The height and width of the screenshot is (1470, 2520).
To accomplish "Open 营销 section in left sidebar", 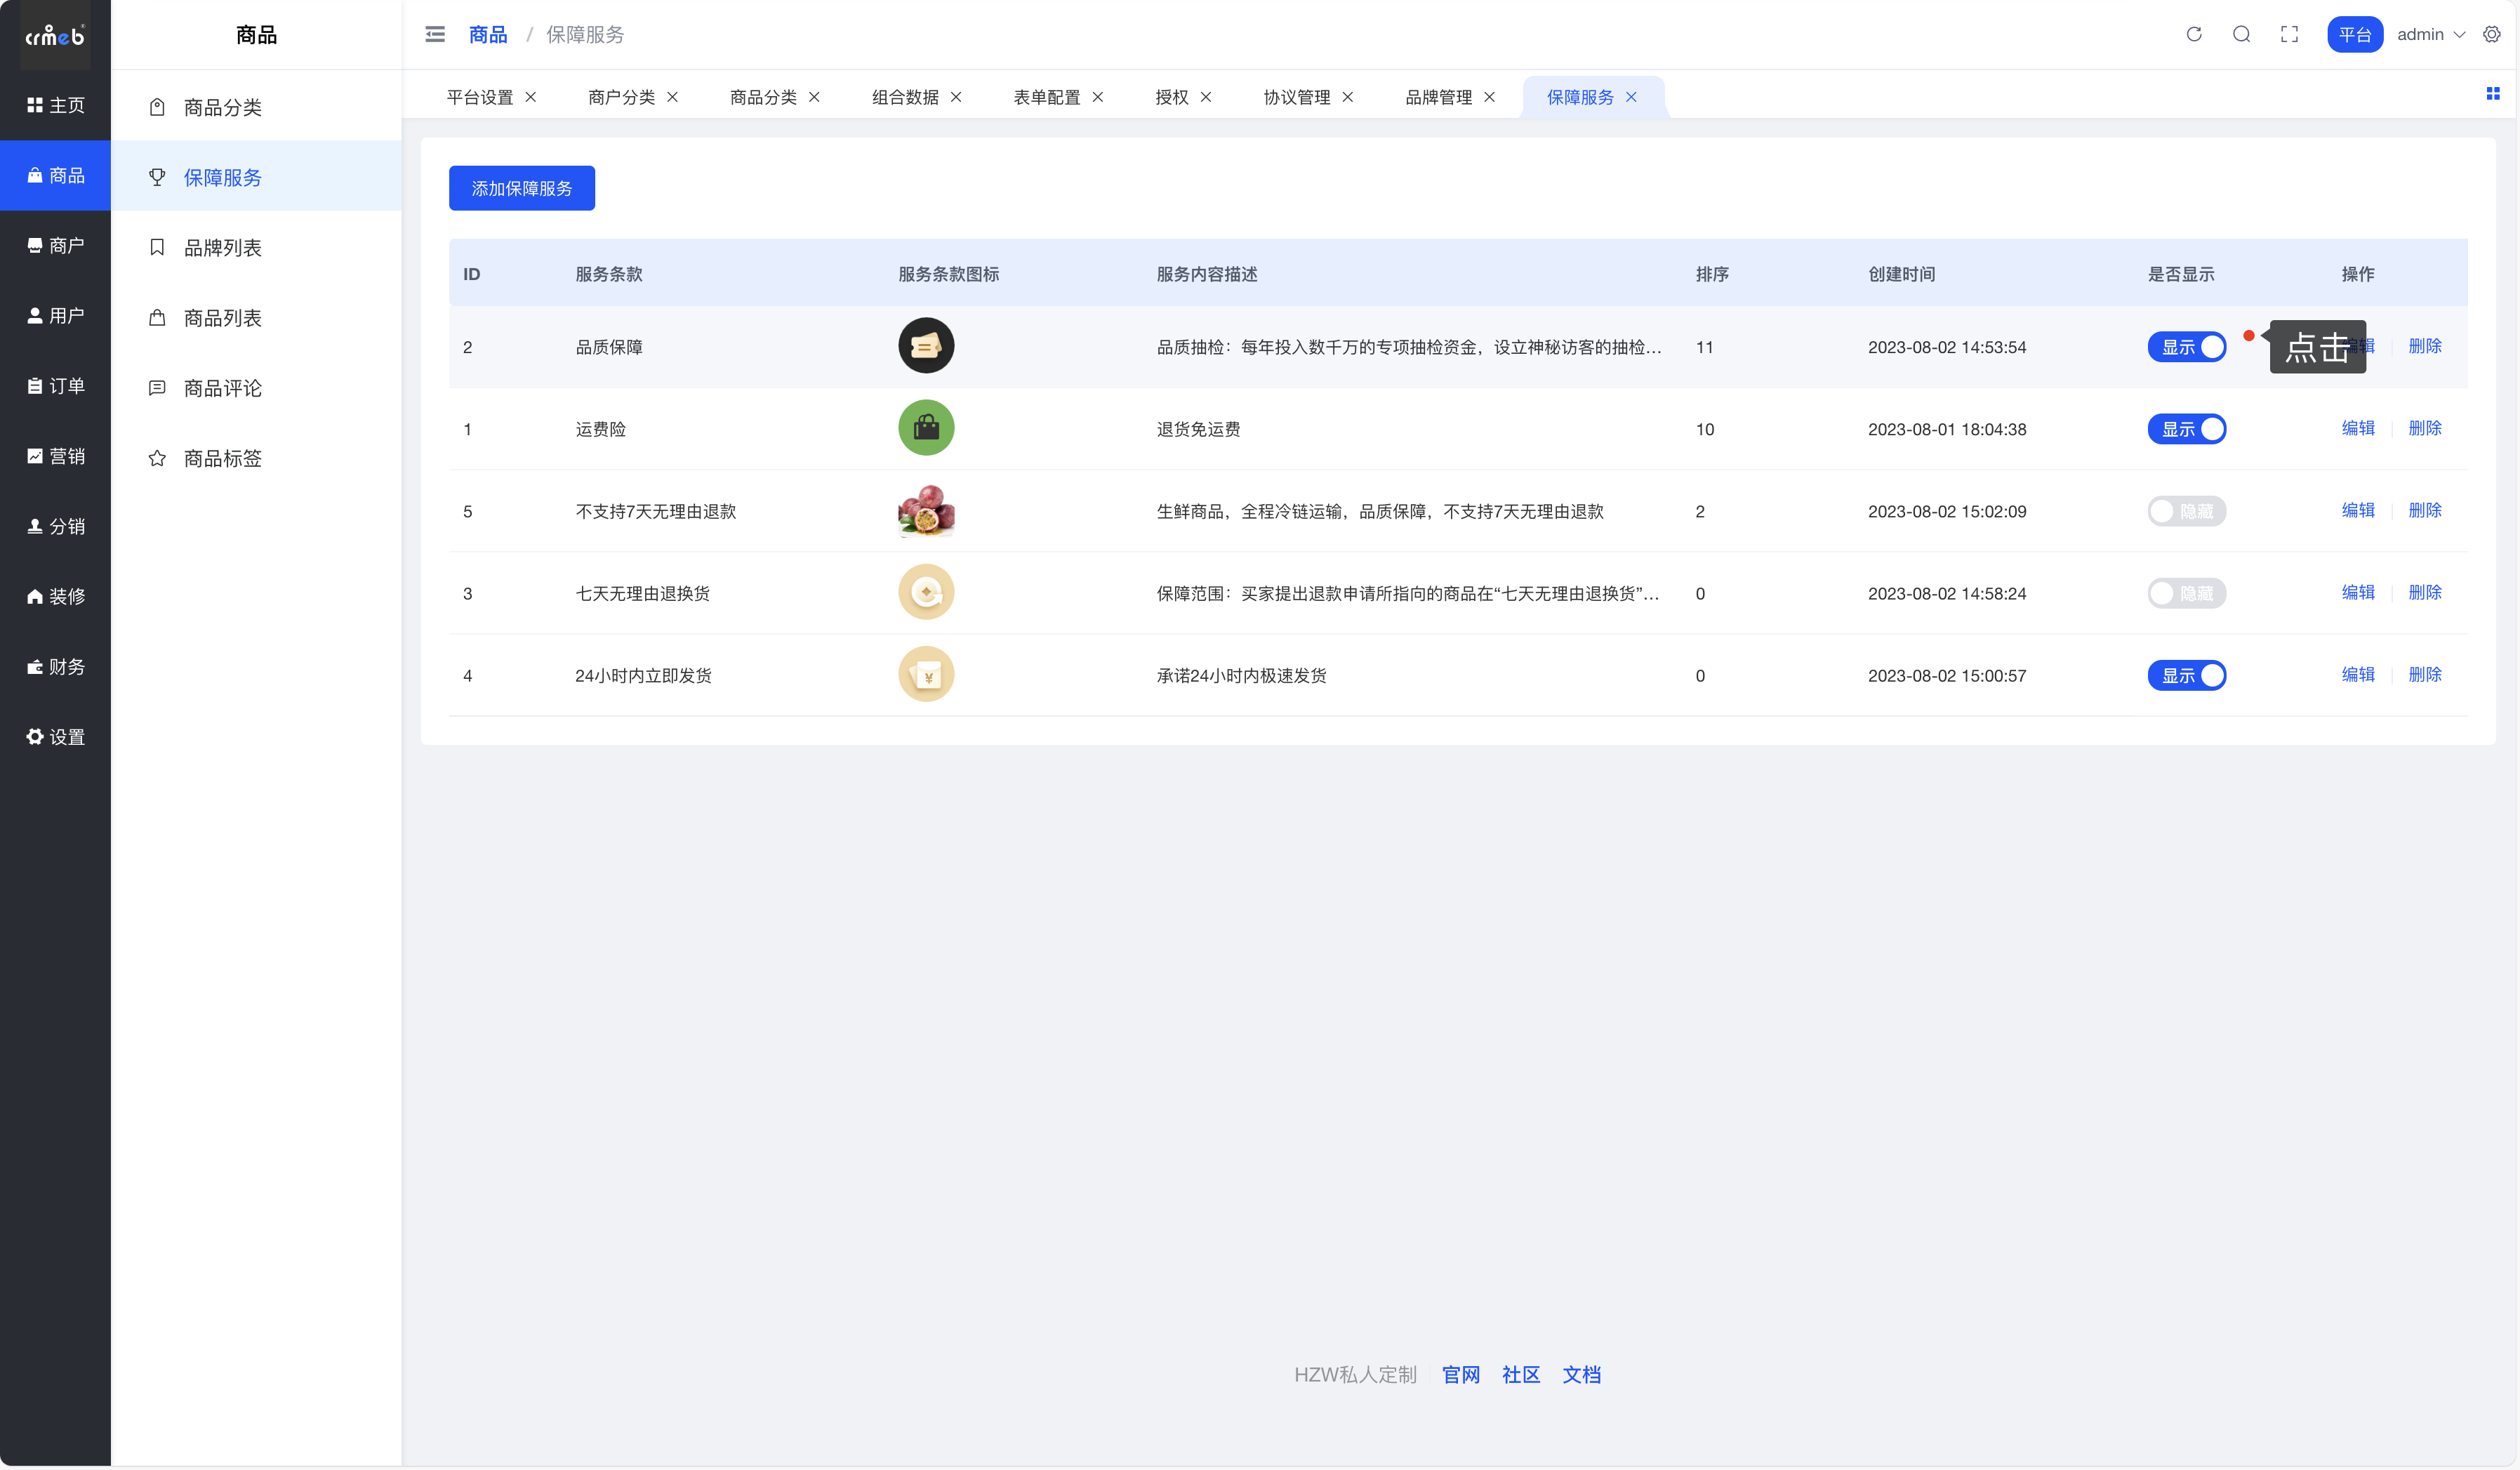I will click(56, 456).
